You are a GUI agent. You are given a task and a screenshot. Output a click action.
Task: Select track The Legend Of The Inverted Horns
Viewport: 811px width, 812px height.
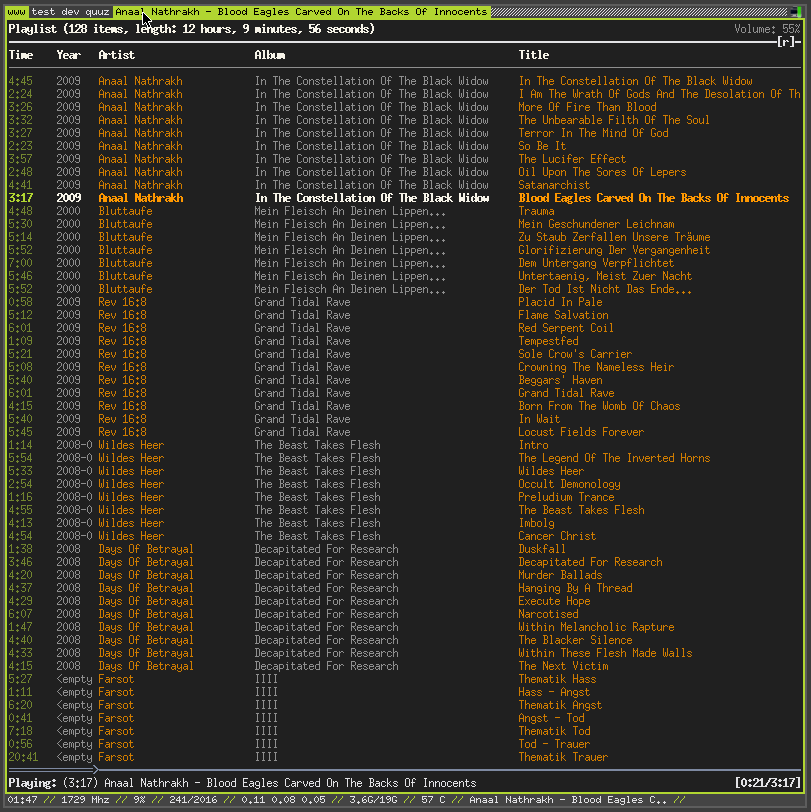(x=614, y=458)
